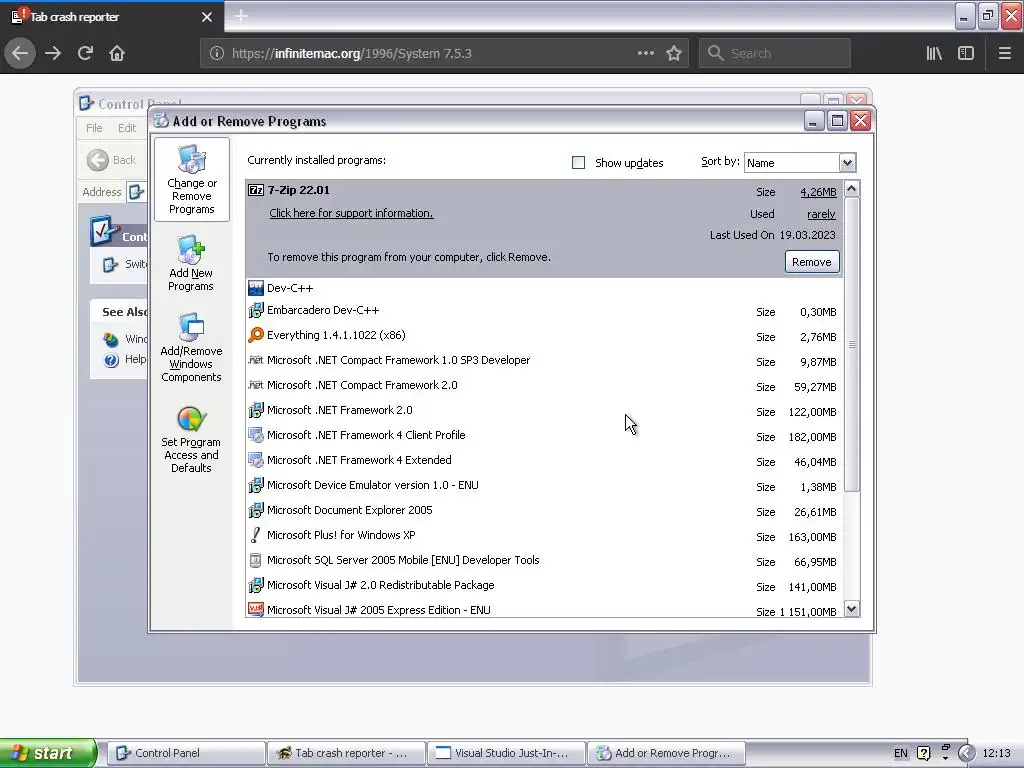1024x768 pixels.
Task: Select Everything 1.4.1.1022 (x86) row text
Action: (336, 335)
